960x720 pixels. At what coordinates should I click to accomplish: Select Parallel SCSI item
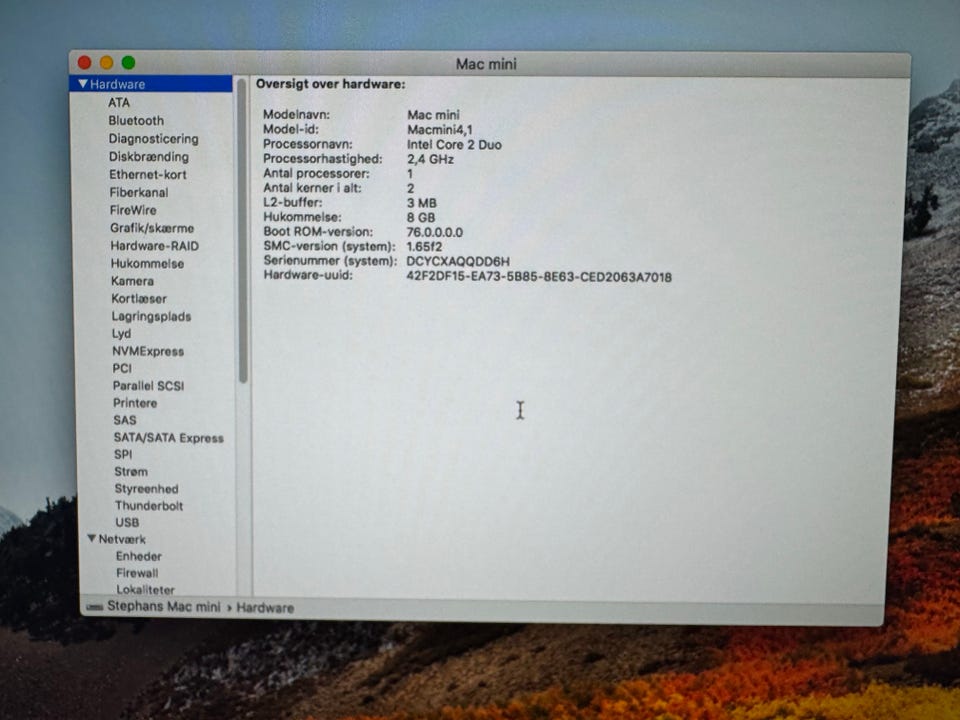coord(148,386)
